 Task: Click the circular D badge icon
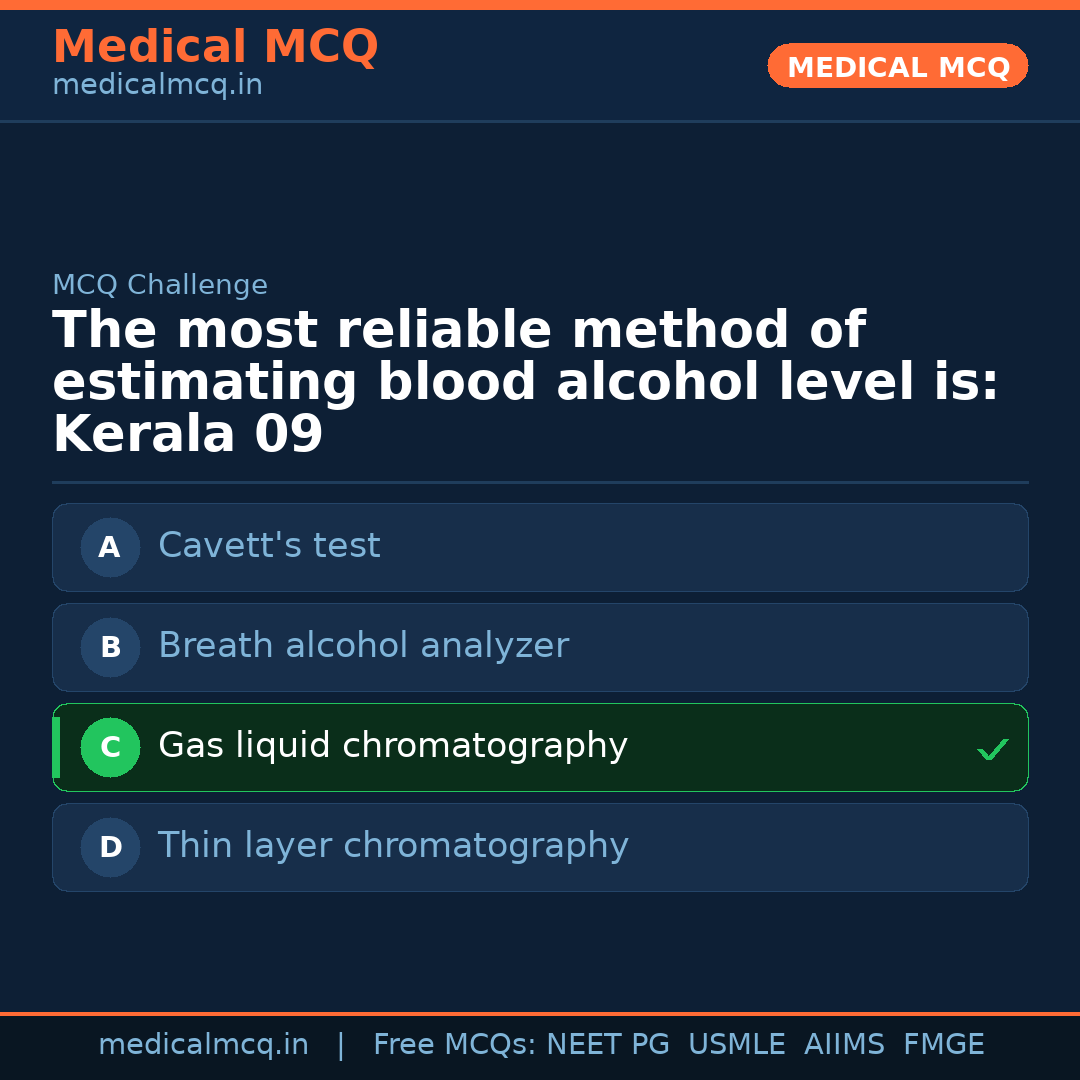[x=110, y=847]
